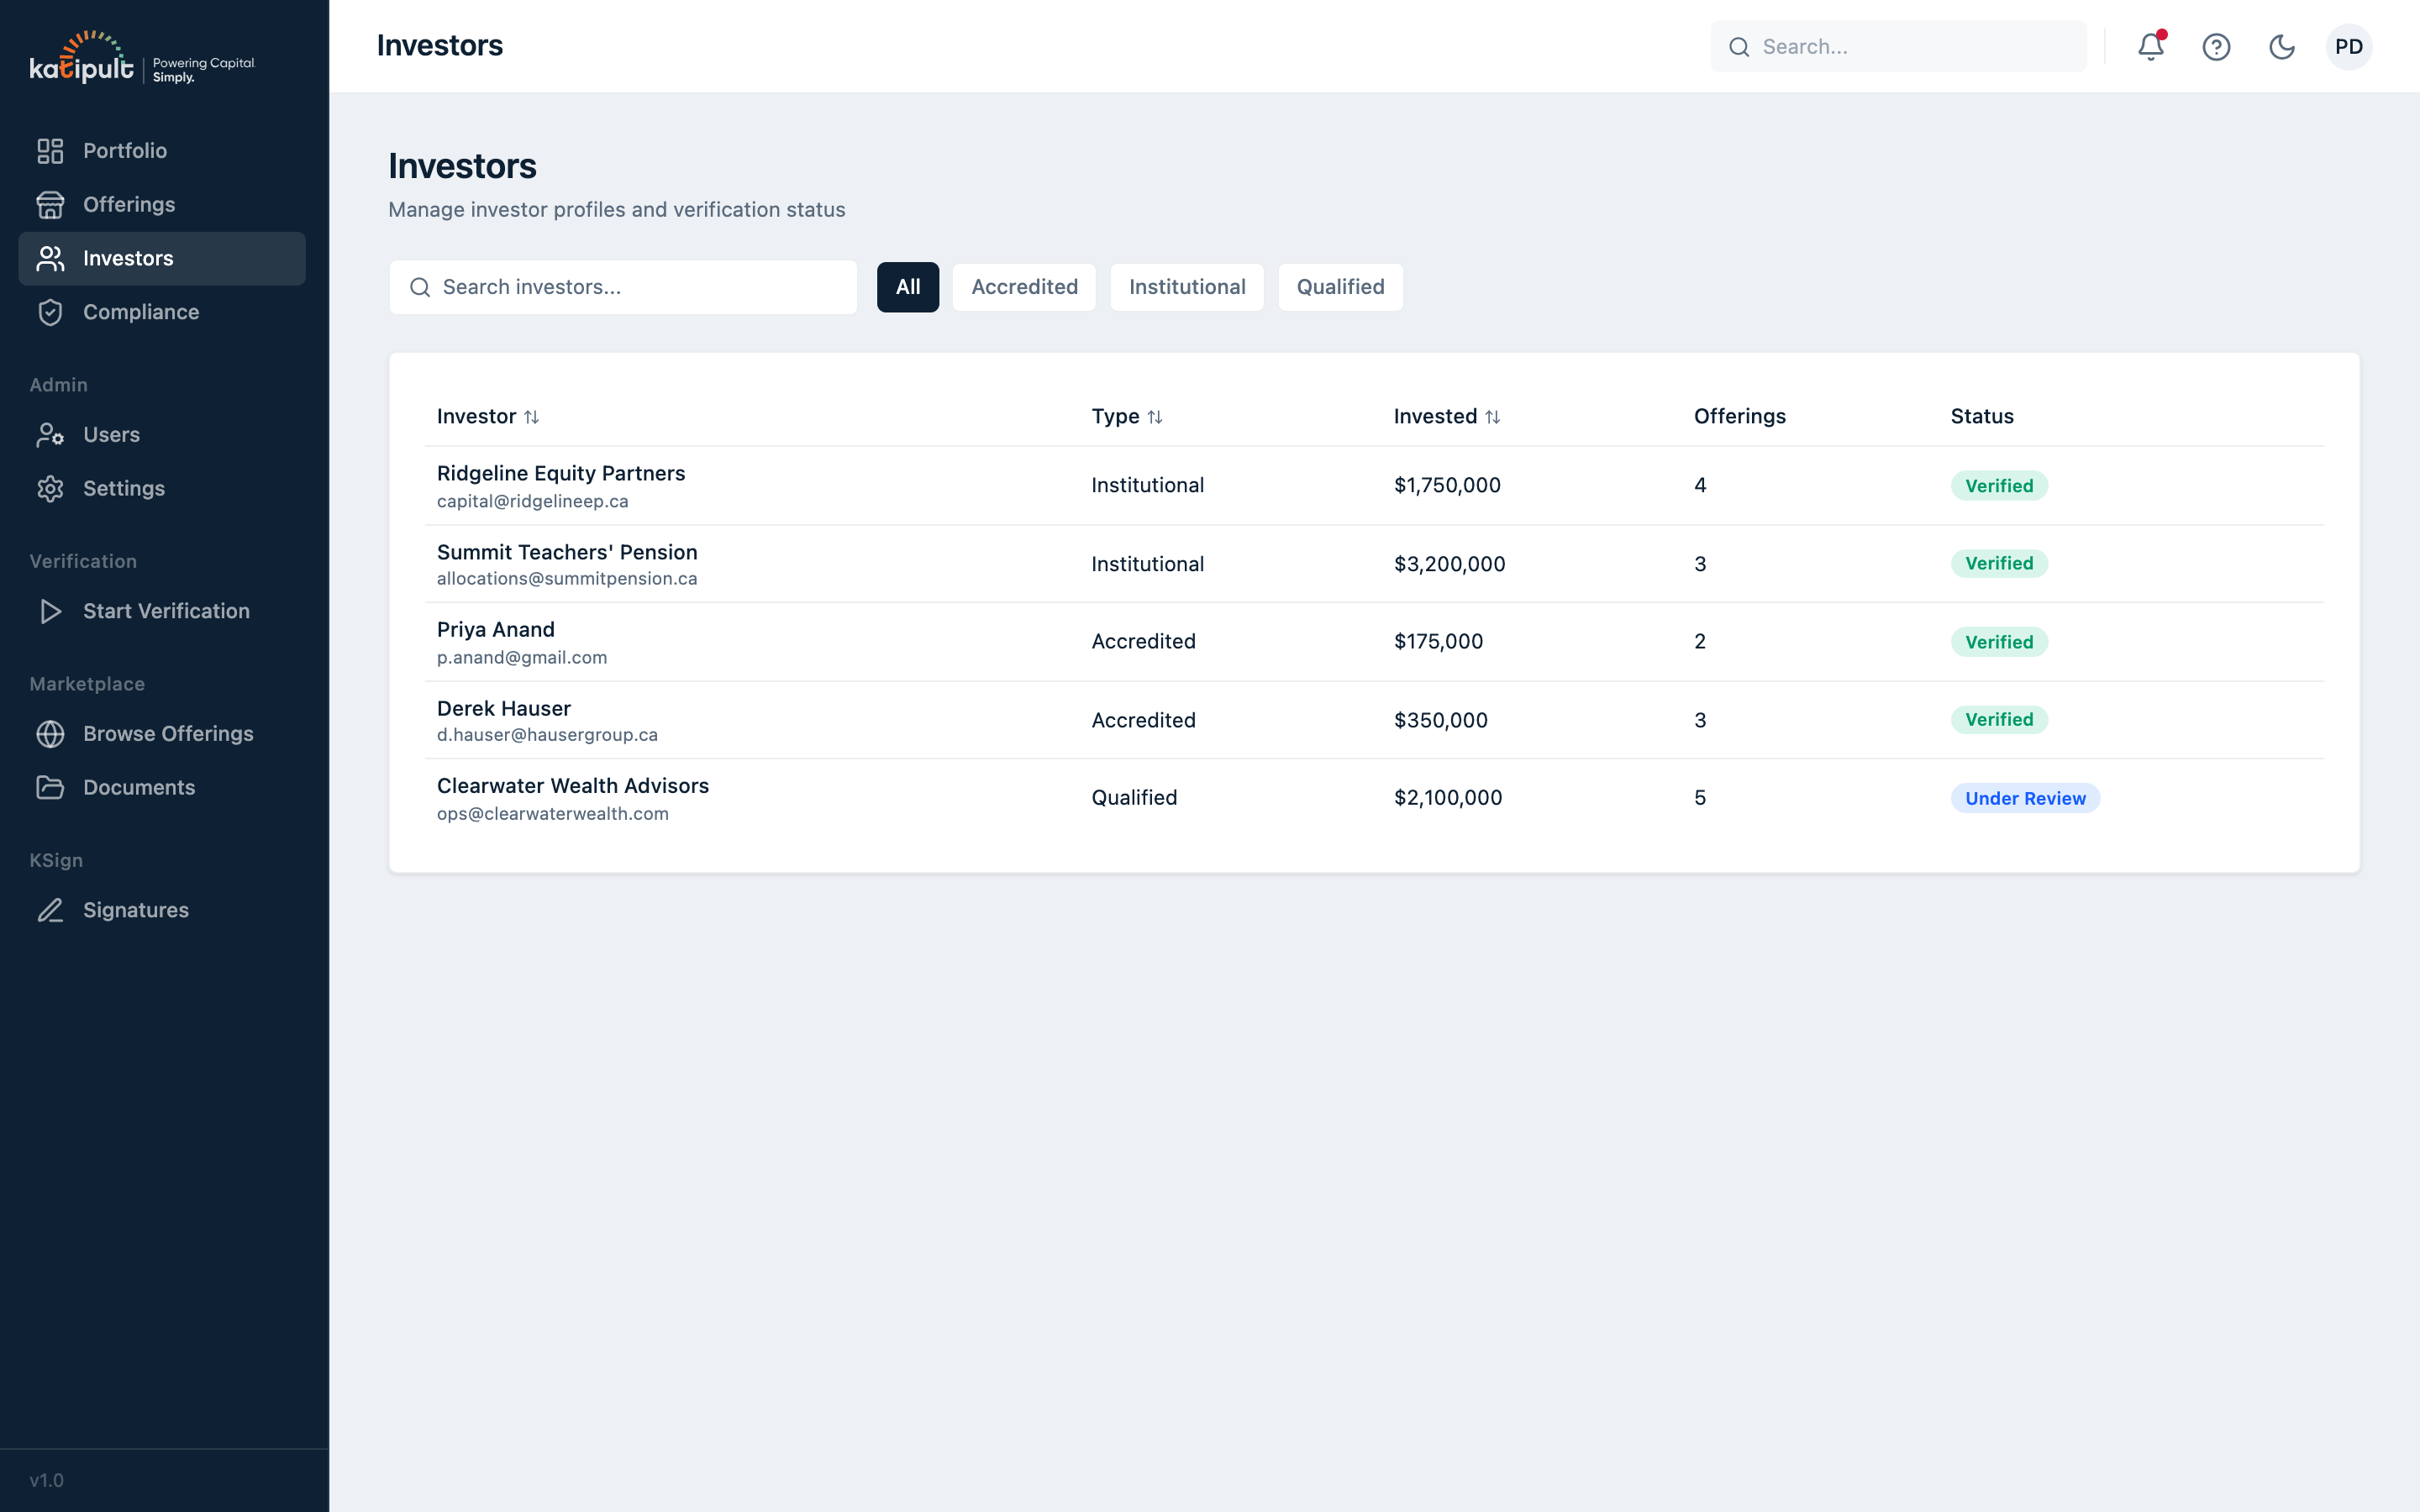Toggle dark mode moon icon
The image size is (2420, 1512).
coord(2281,47)
